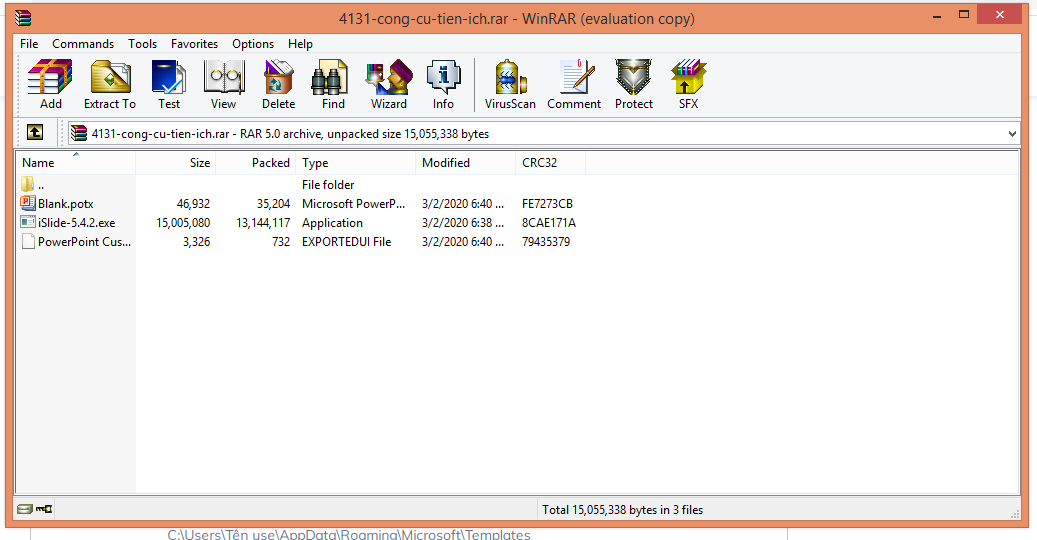Create an SFX archive
This screenshot has width=1037, height=540.
click(688, 85)
